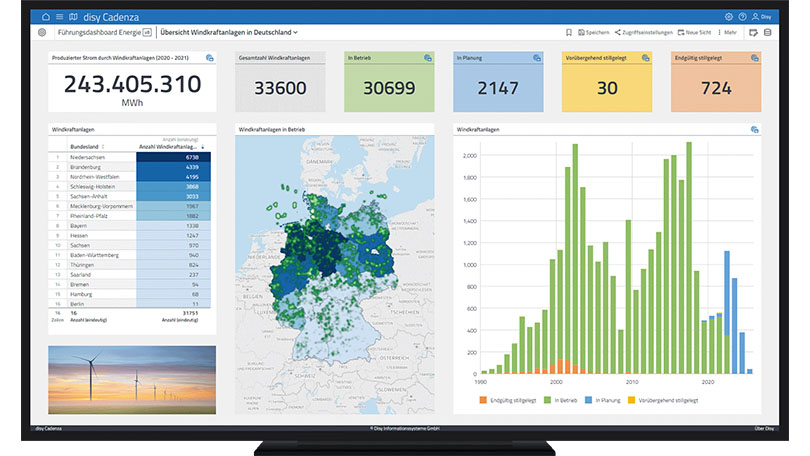Go to the Cadenza home icon
This screenshot has width=810, height=456.
(x=46, y=17)
